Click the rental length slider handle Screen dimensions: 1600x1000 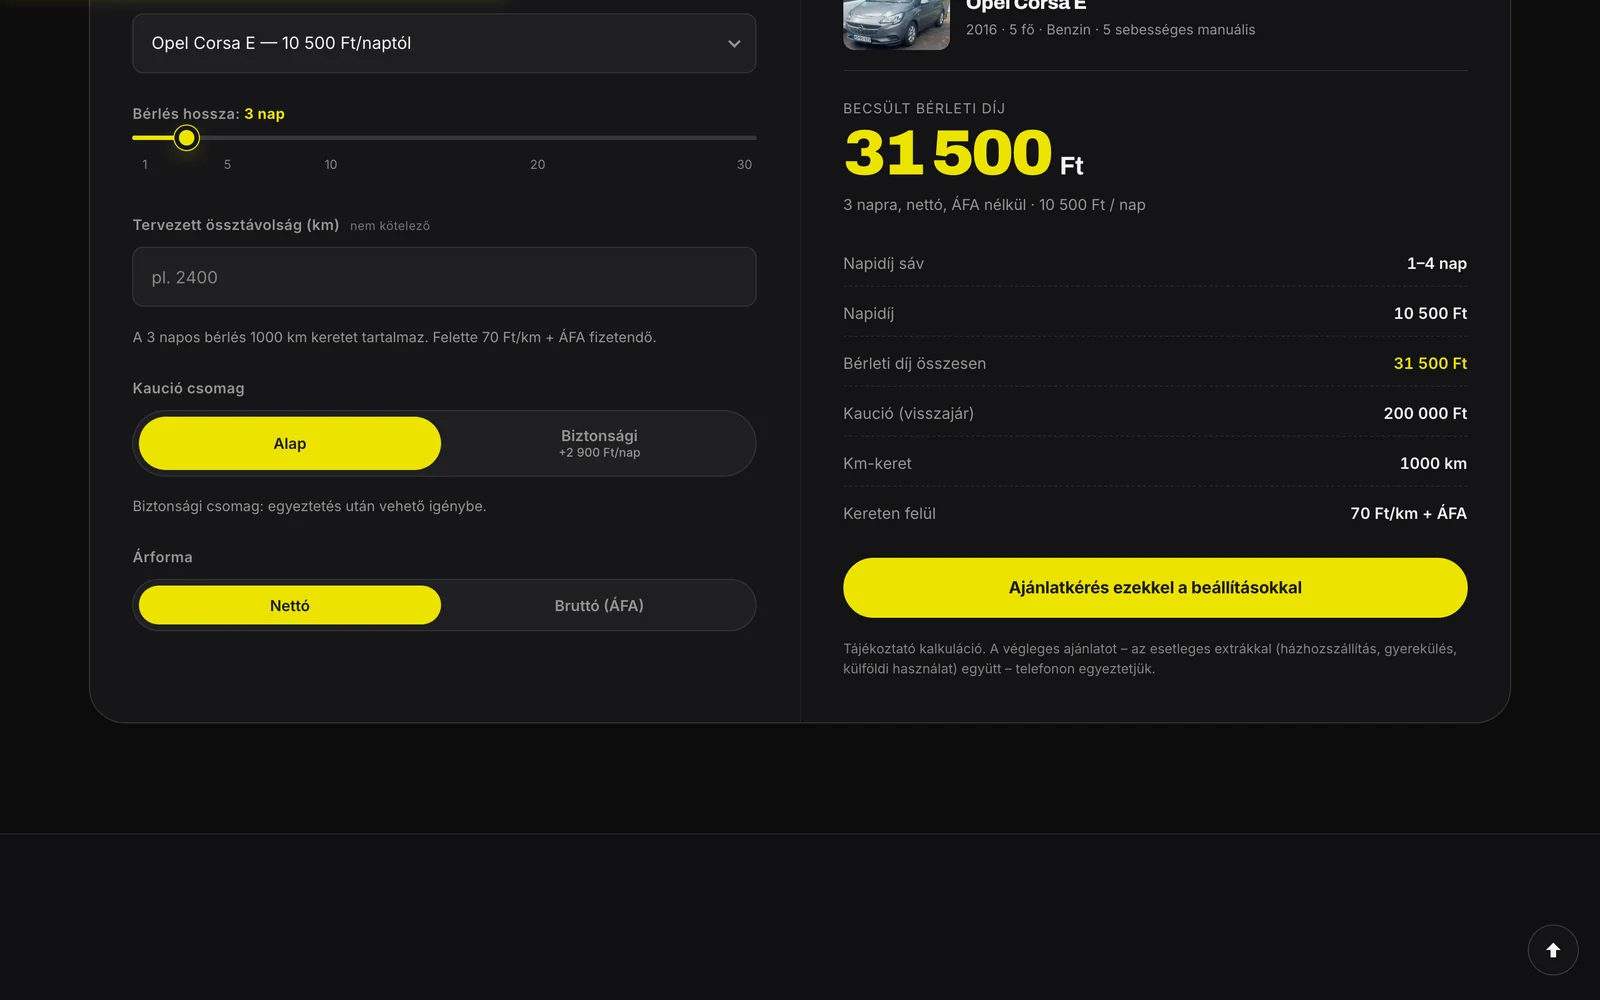tap(186, 138)
